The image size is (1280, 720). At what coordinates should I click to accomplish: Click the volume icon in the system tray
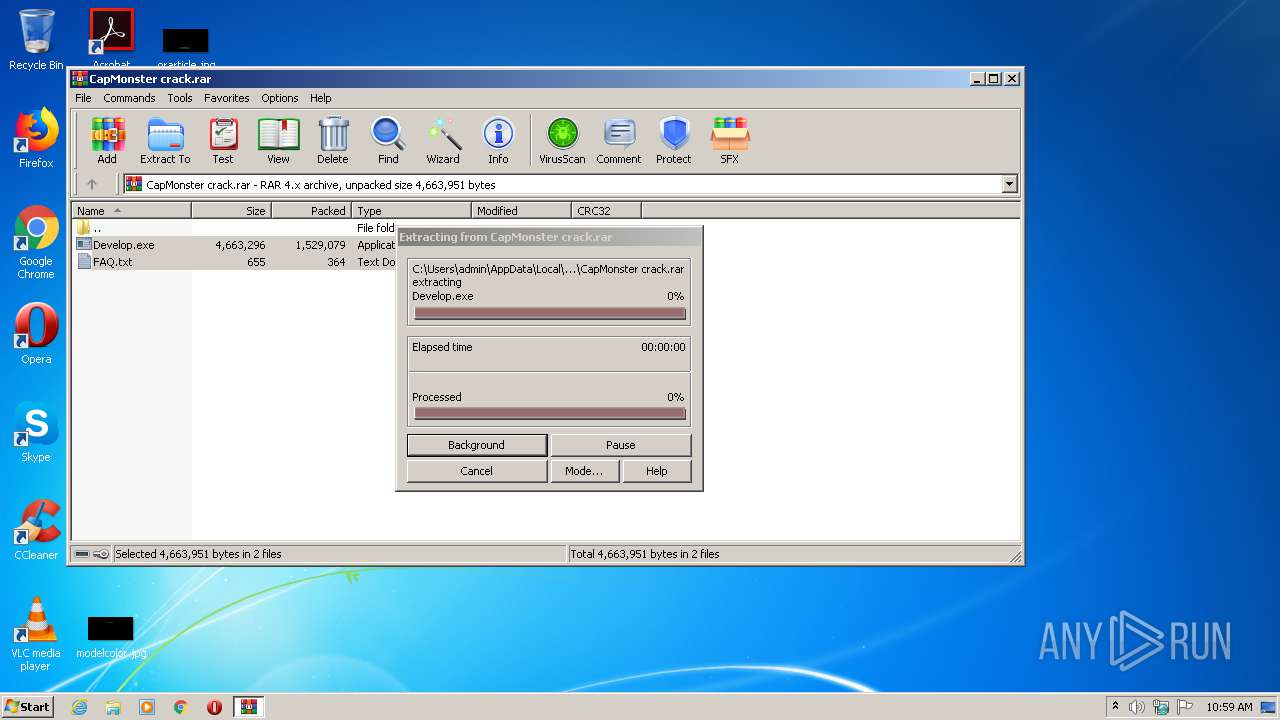(1137, 707)
